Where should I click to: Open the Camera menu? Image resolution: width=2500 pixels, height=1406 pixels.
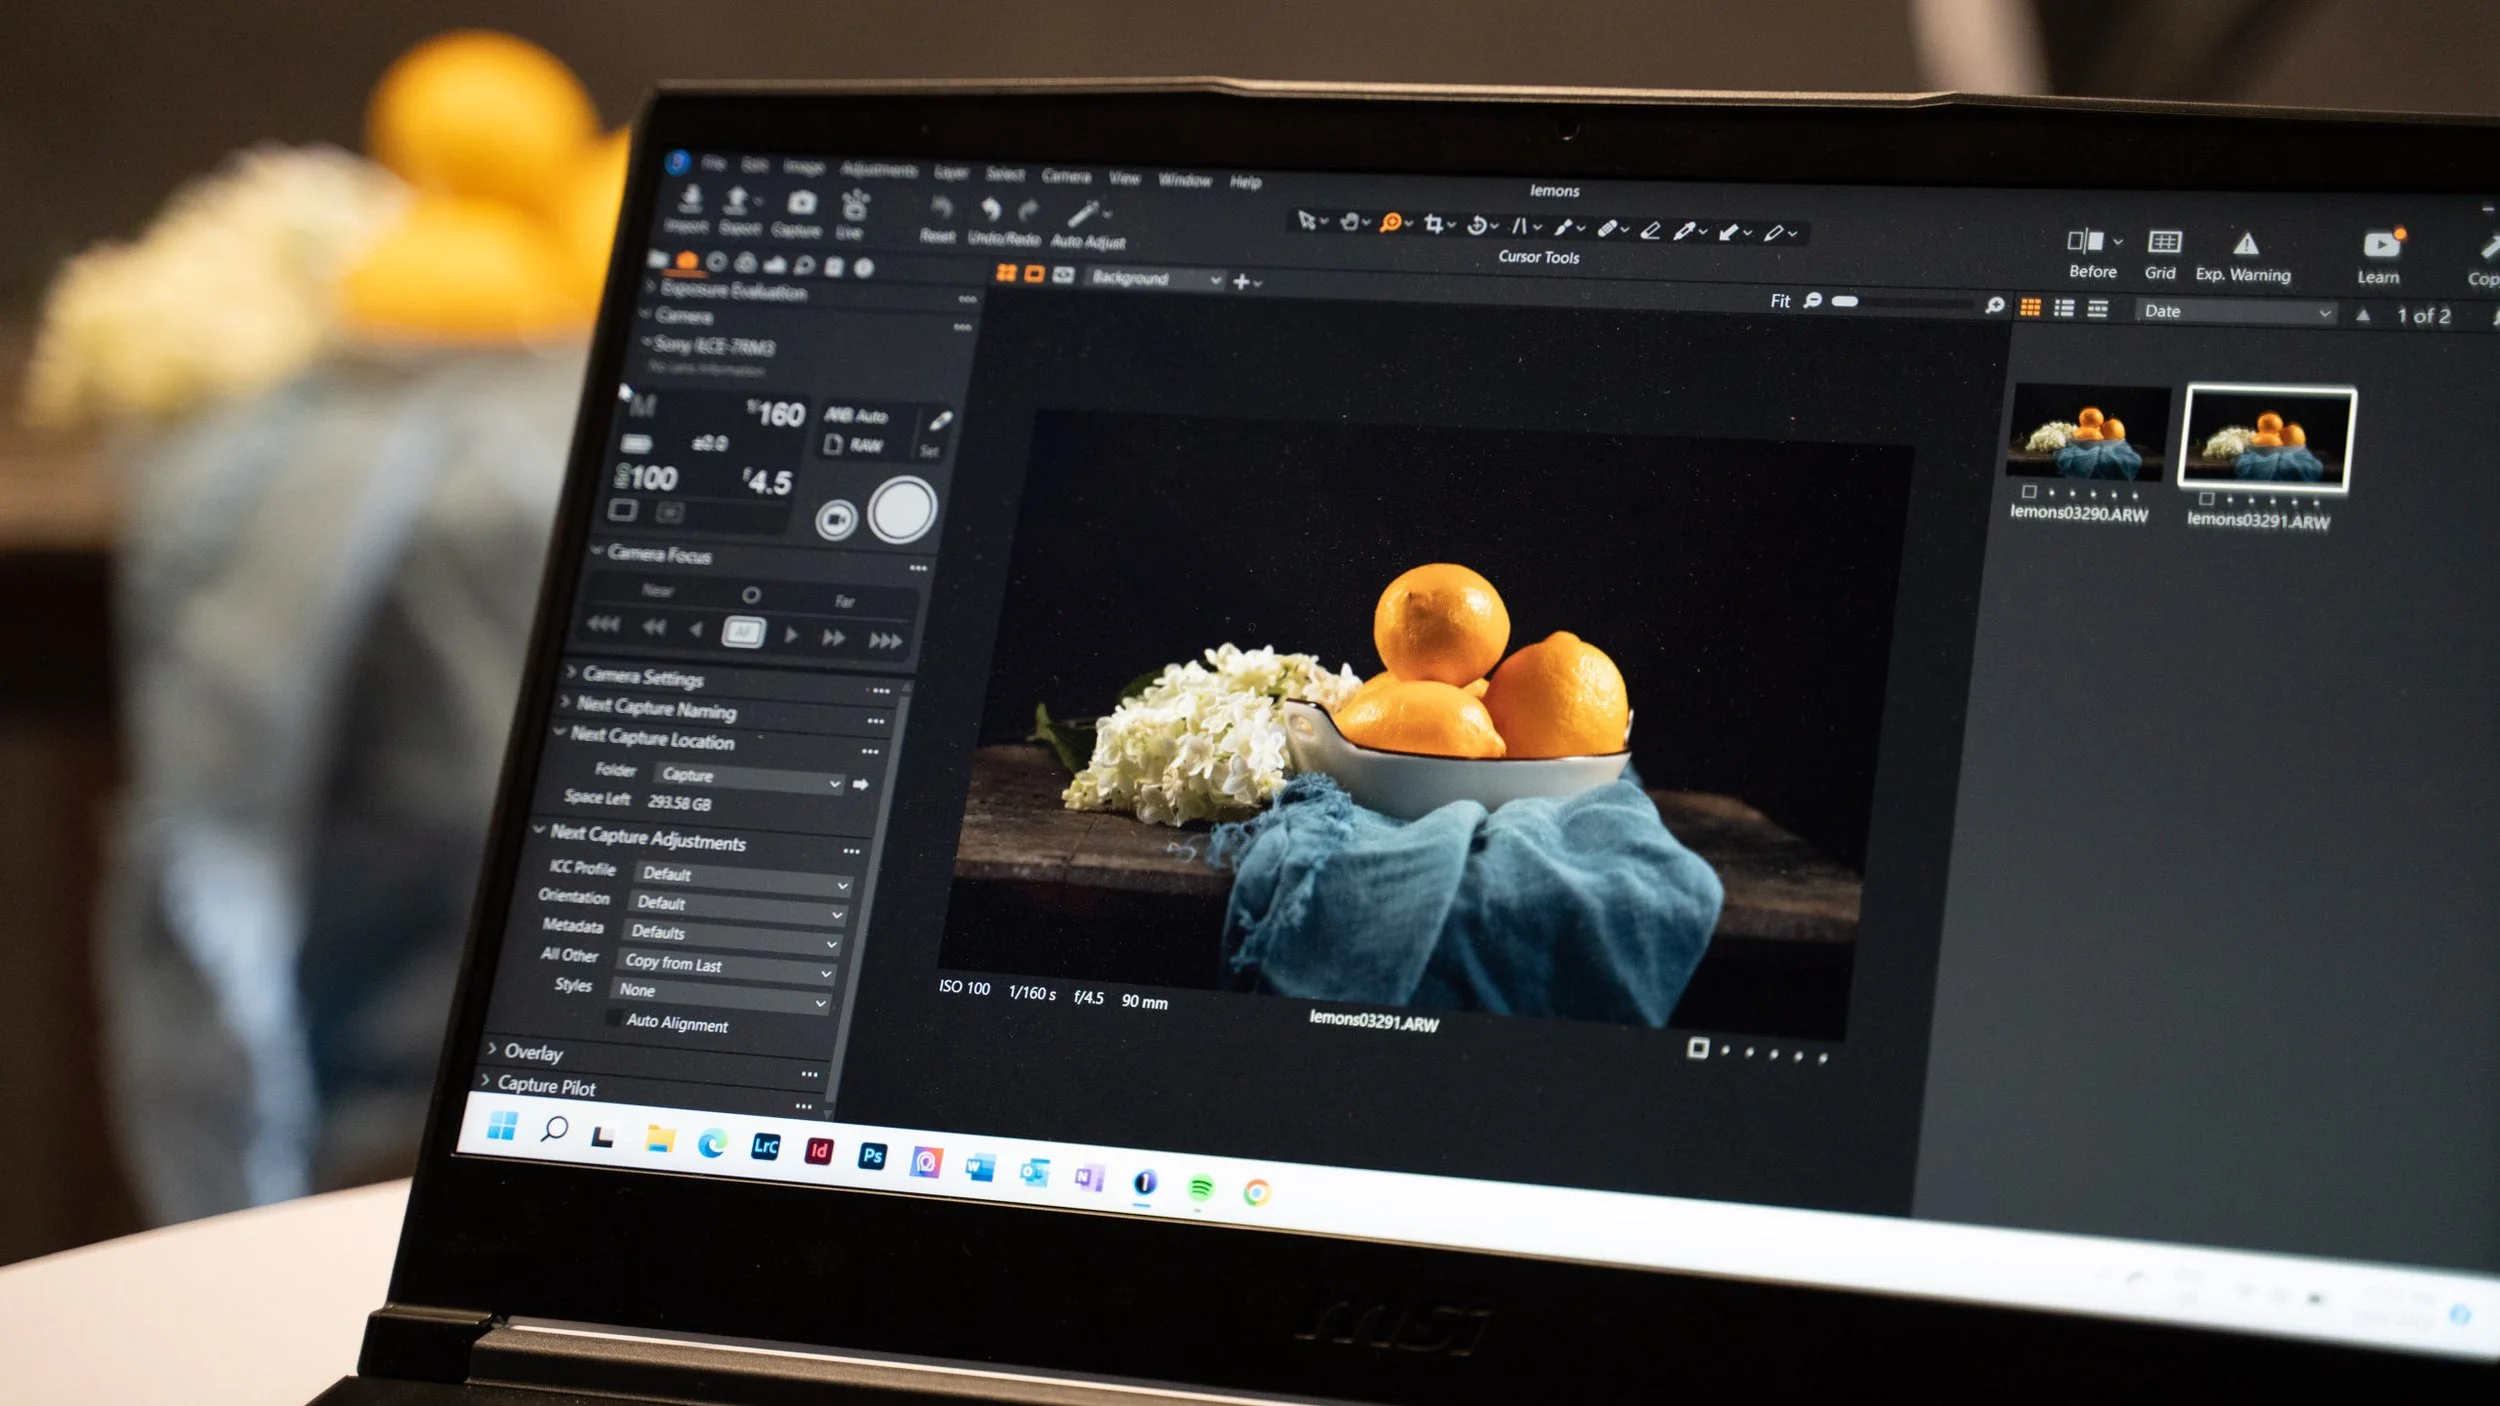click(x=1066, y=176)
